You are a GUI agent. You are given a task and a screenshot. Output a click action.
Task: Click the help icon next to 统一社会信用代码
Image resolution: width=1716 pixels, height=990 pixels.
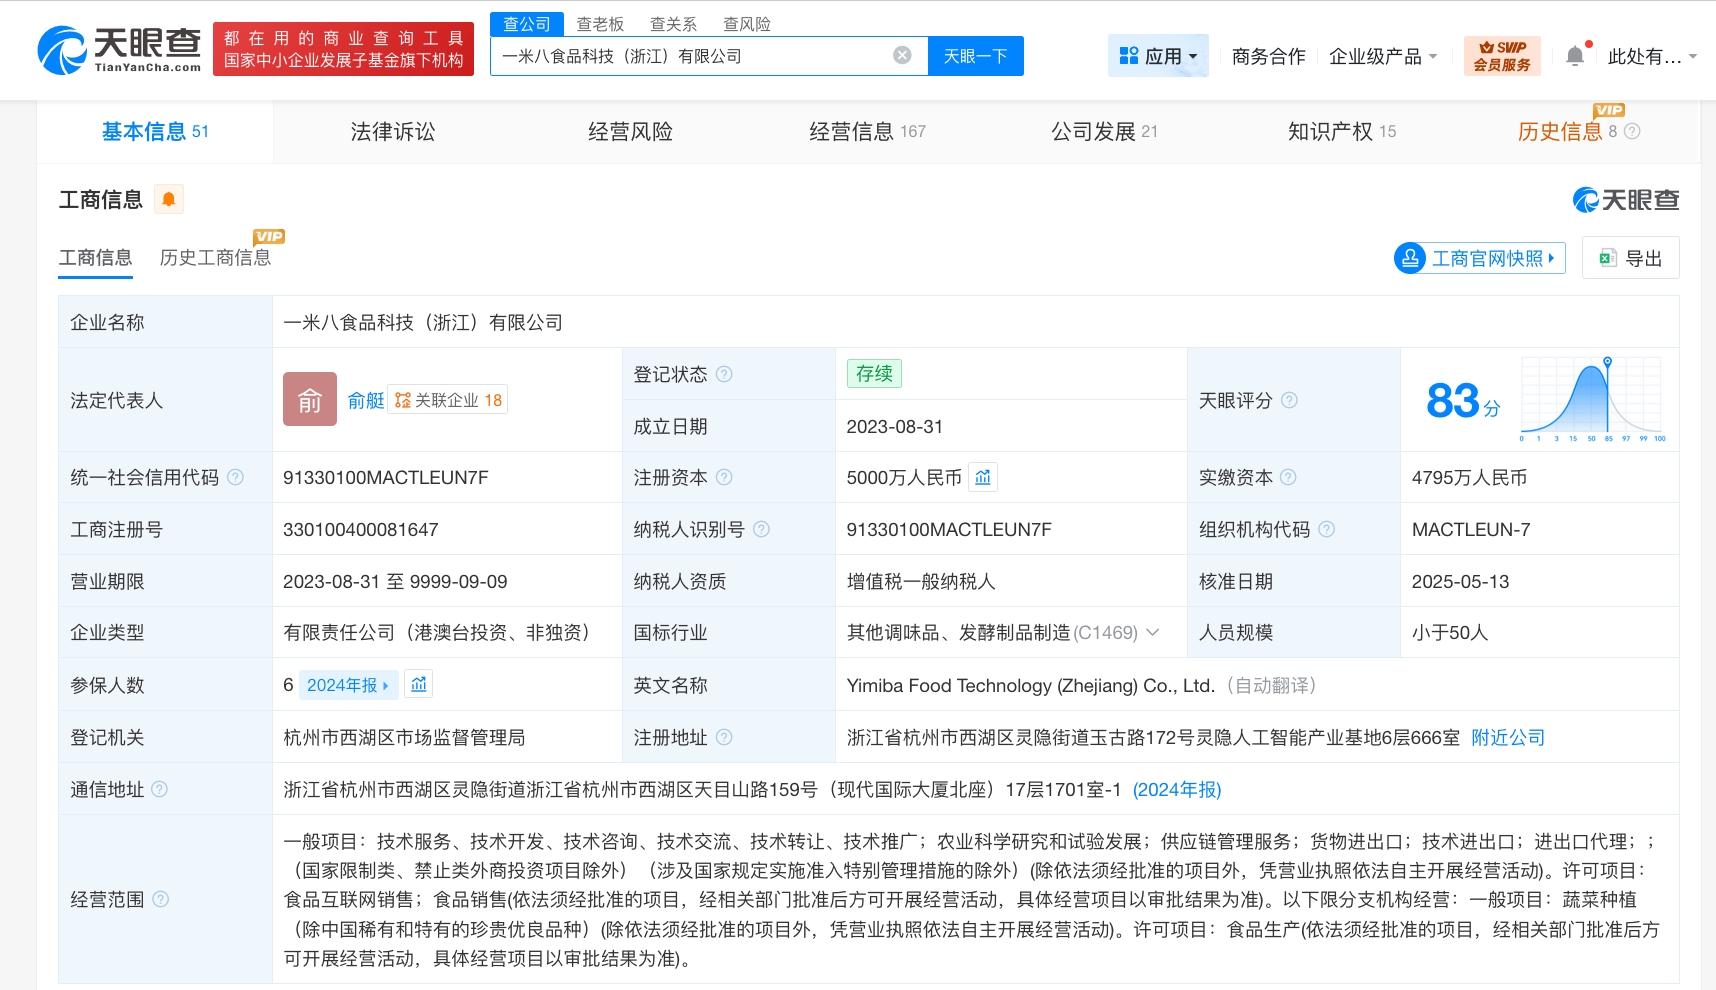pyautogui.click(x=236, y=478)
